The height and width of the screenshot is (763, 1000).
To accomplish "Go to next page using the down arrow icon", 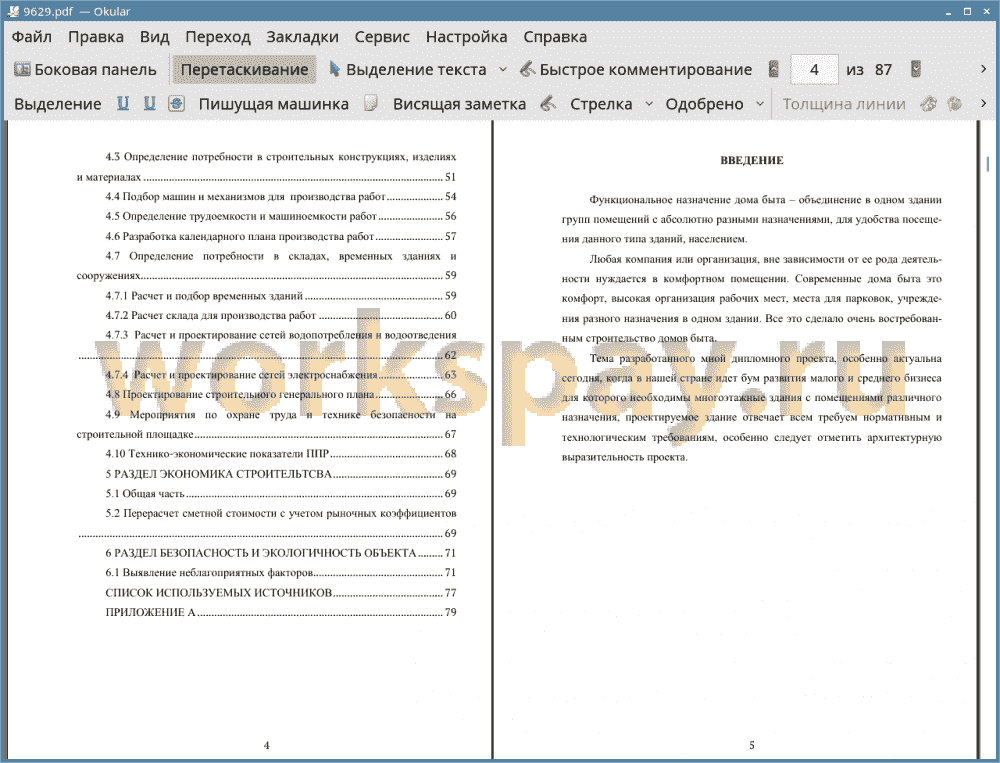I will click(x=916, y=69).
